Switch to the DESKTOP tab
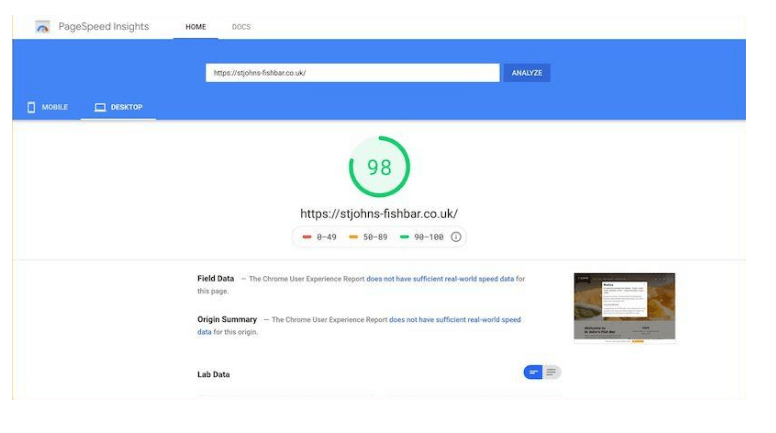This screenshot has width=776, height=433. point(118,107)
